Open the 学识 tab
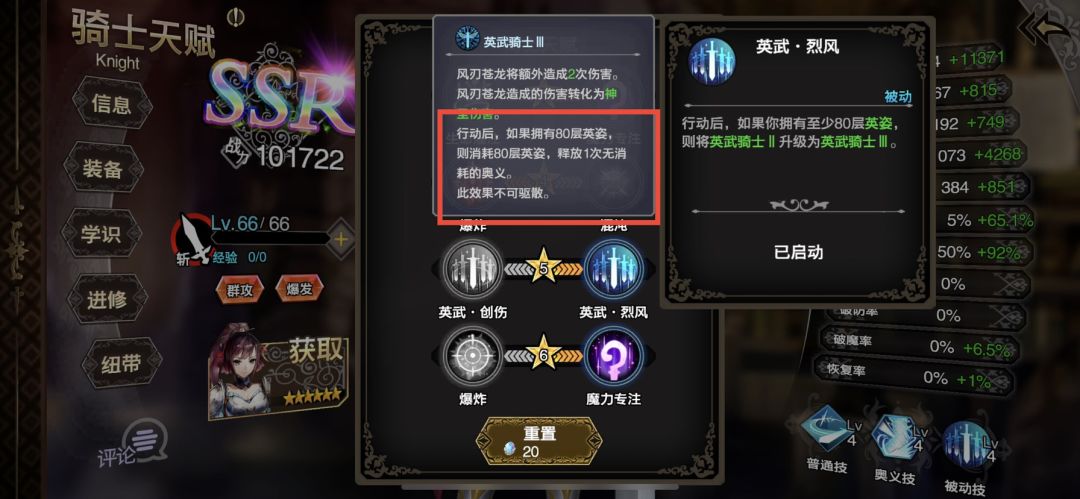 [101, 234]
